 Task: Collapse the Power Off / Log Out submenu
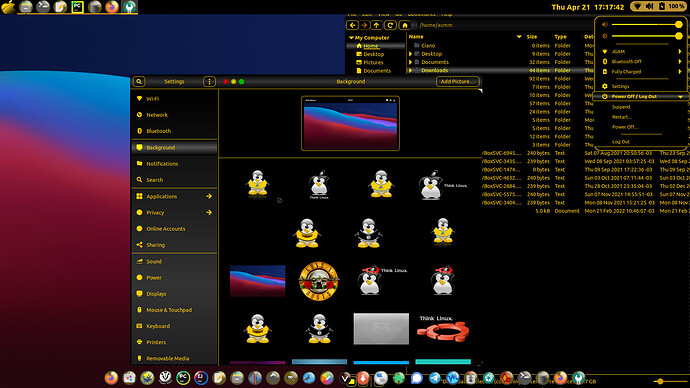tap(680, 96)
